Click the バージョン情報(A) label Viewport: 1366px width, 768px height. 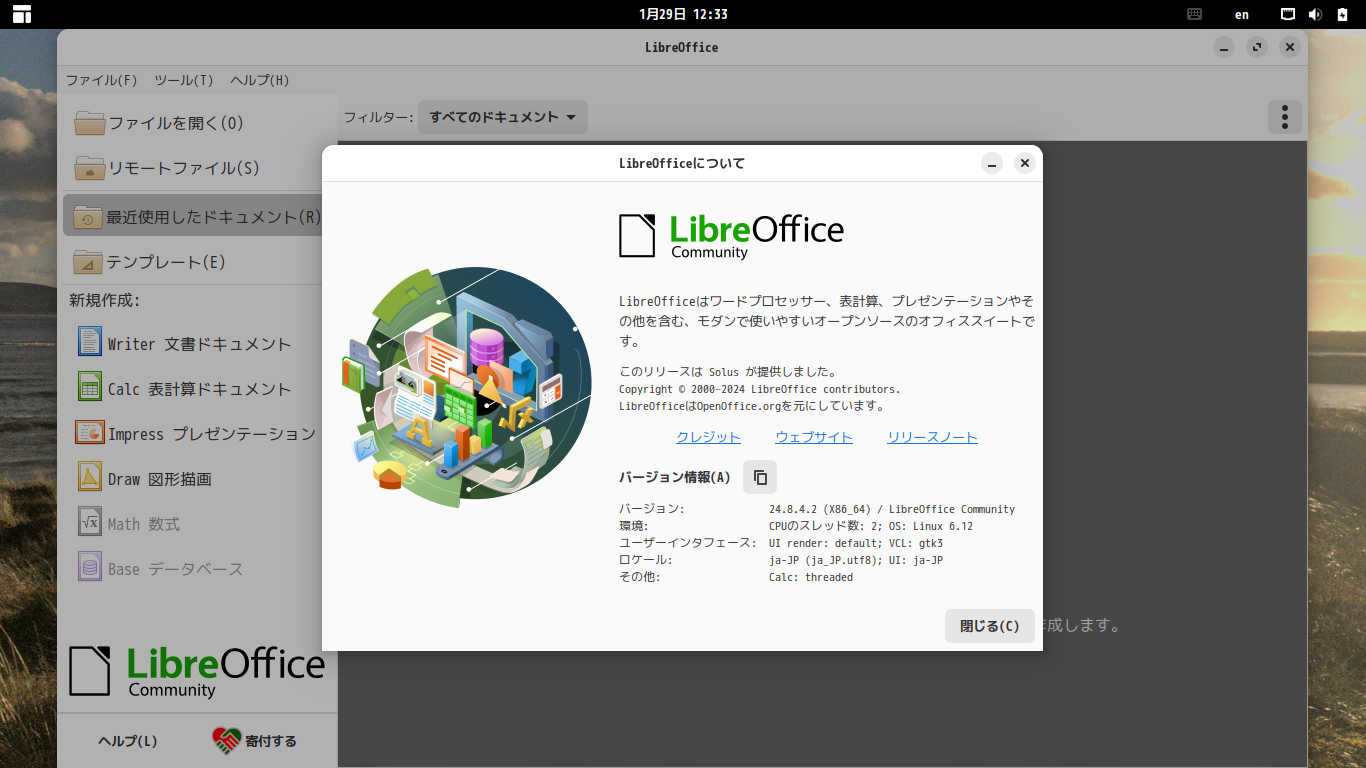tap(675, 477)
